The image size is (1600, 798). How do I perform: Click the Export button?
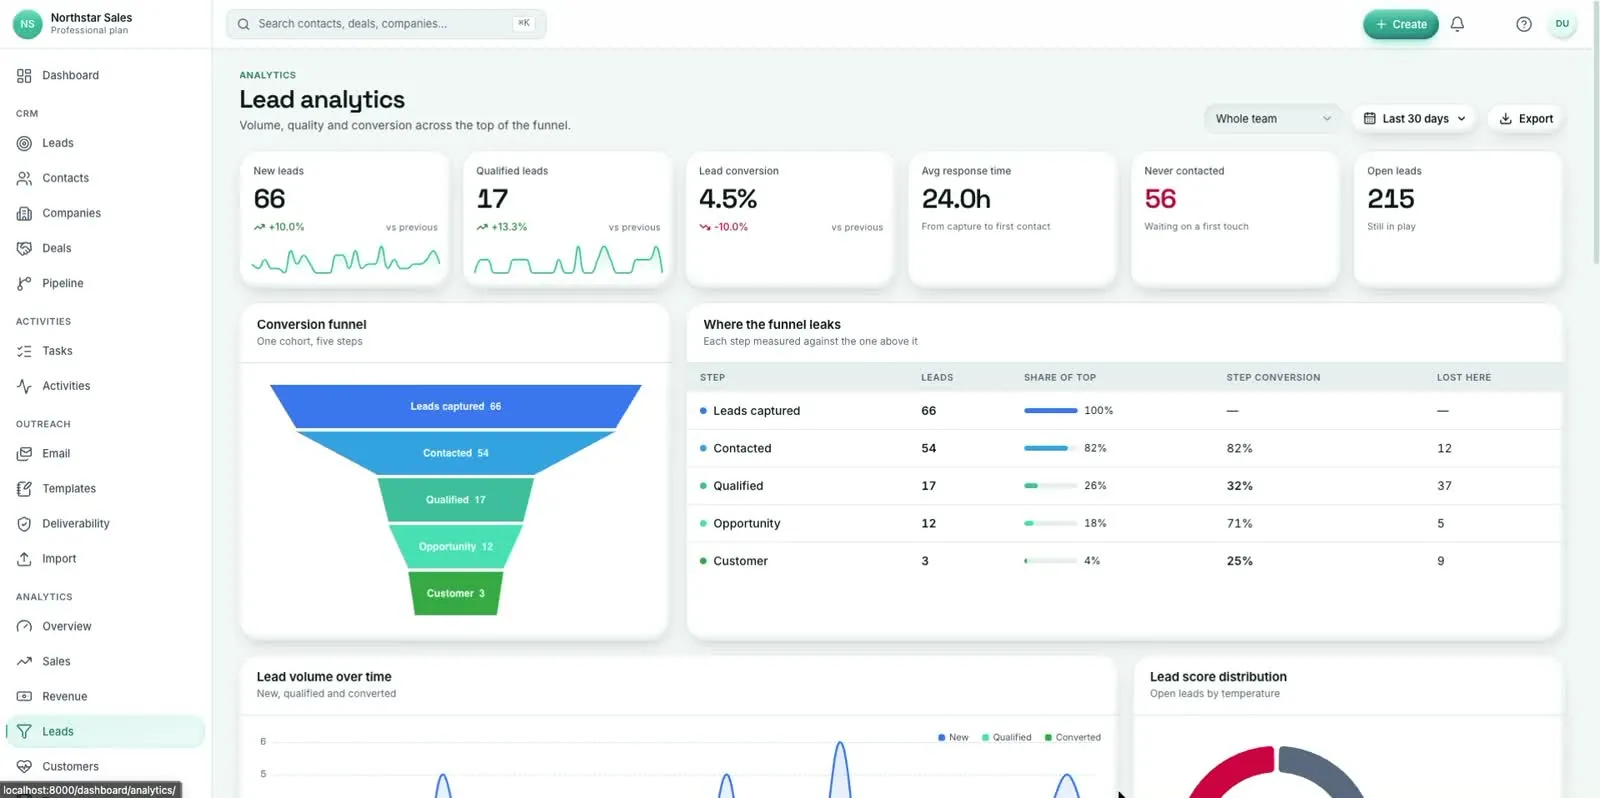coord(1526,118)
